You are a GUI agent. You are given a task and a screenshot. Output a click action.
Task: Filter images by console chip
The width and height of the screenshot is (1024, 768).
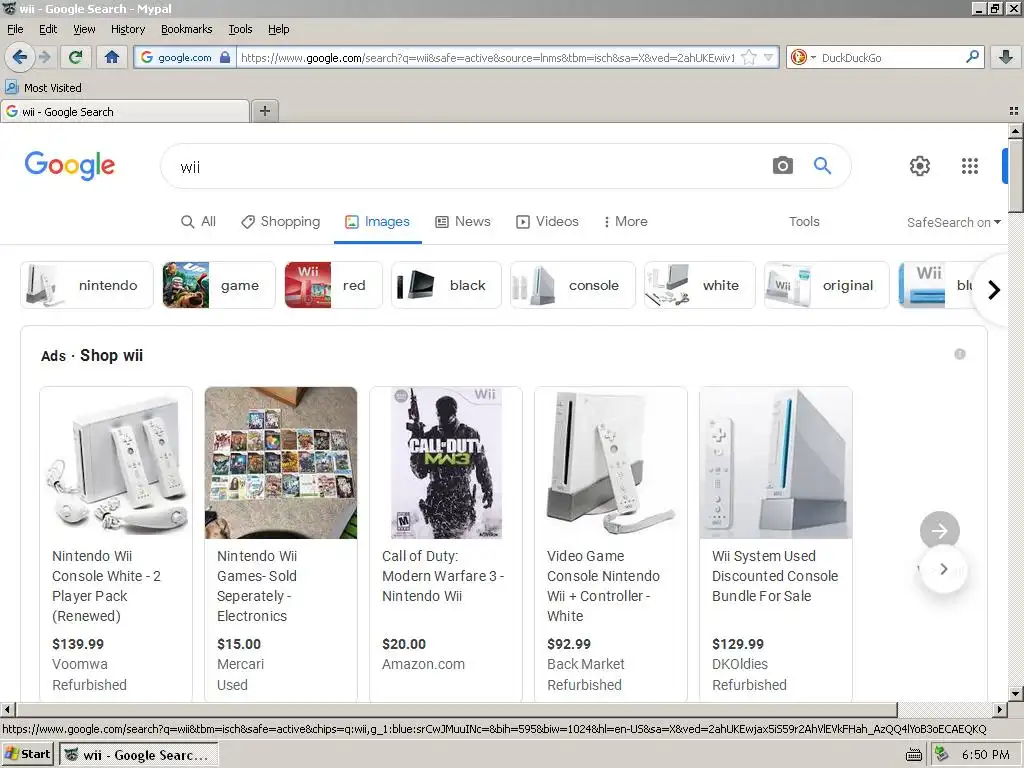(x=573, y=285)
